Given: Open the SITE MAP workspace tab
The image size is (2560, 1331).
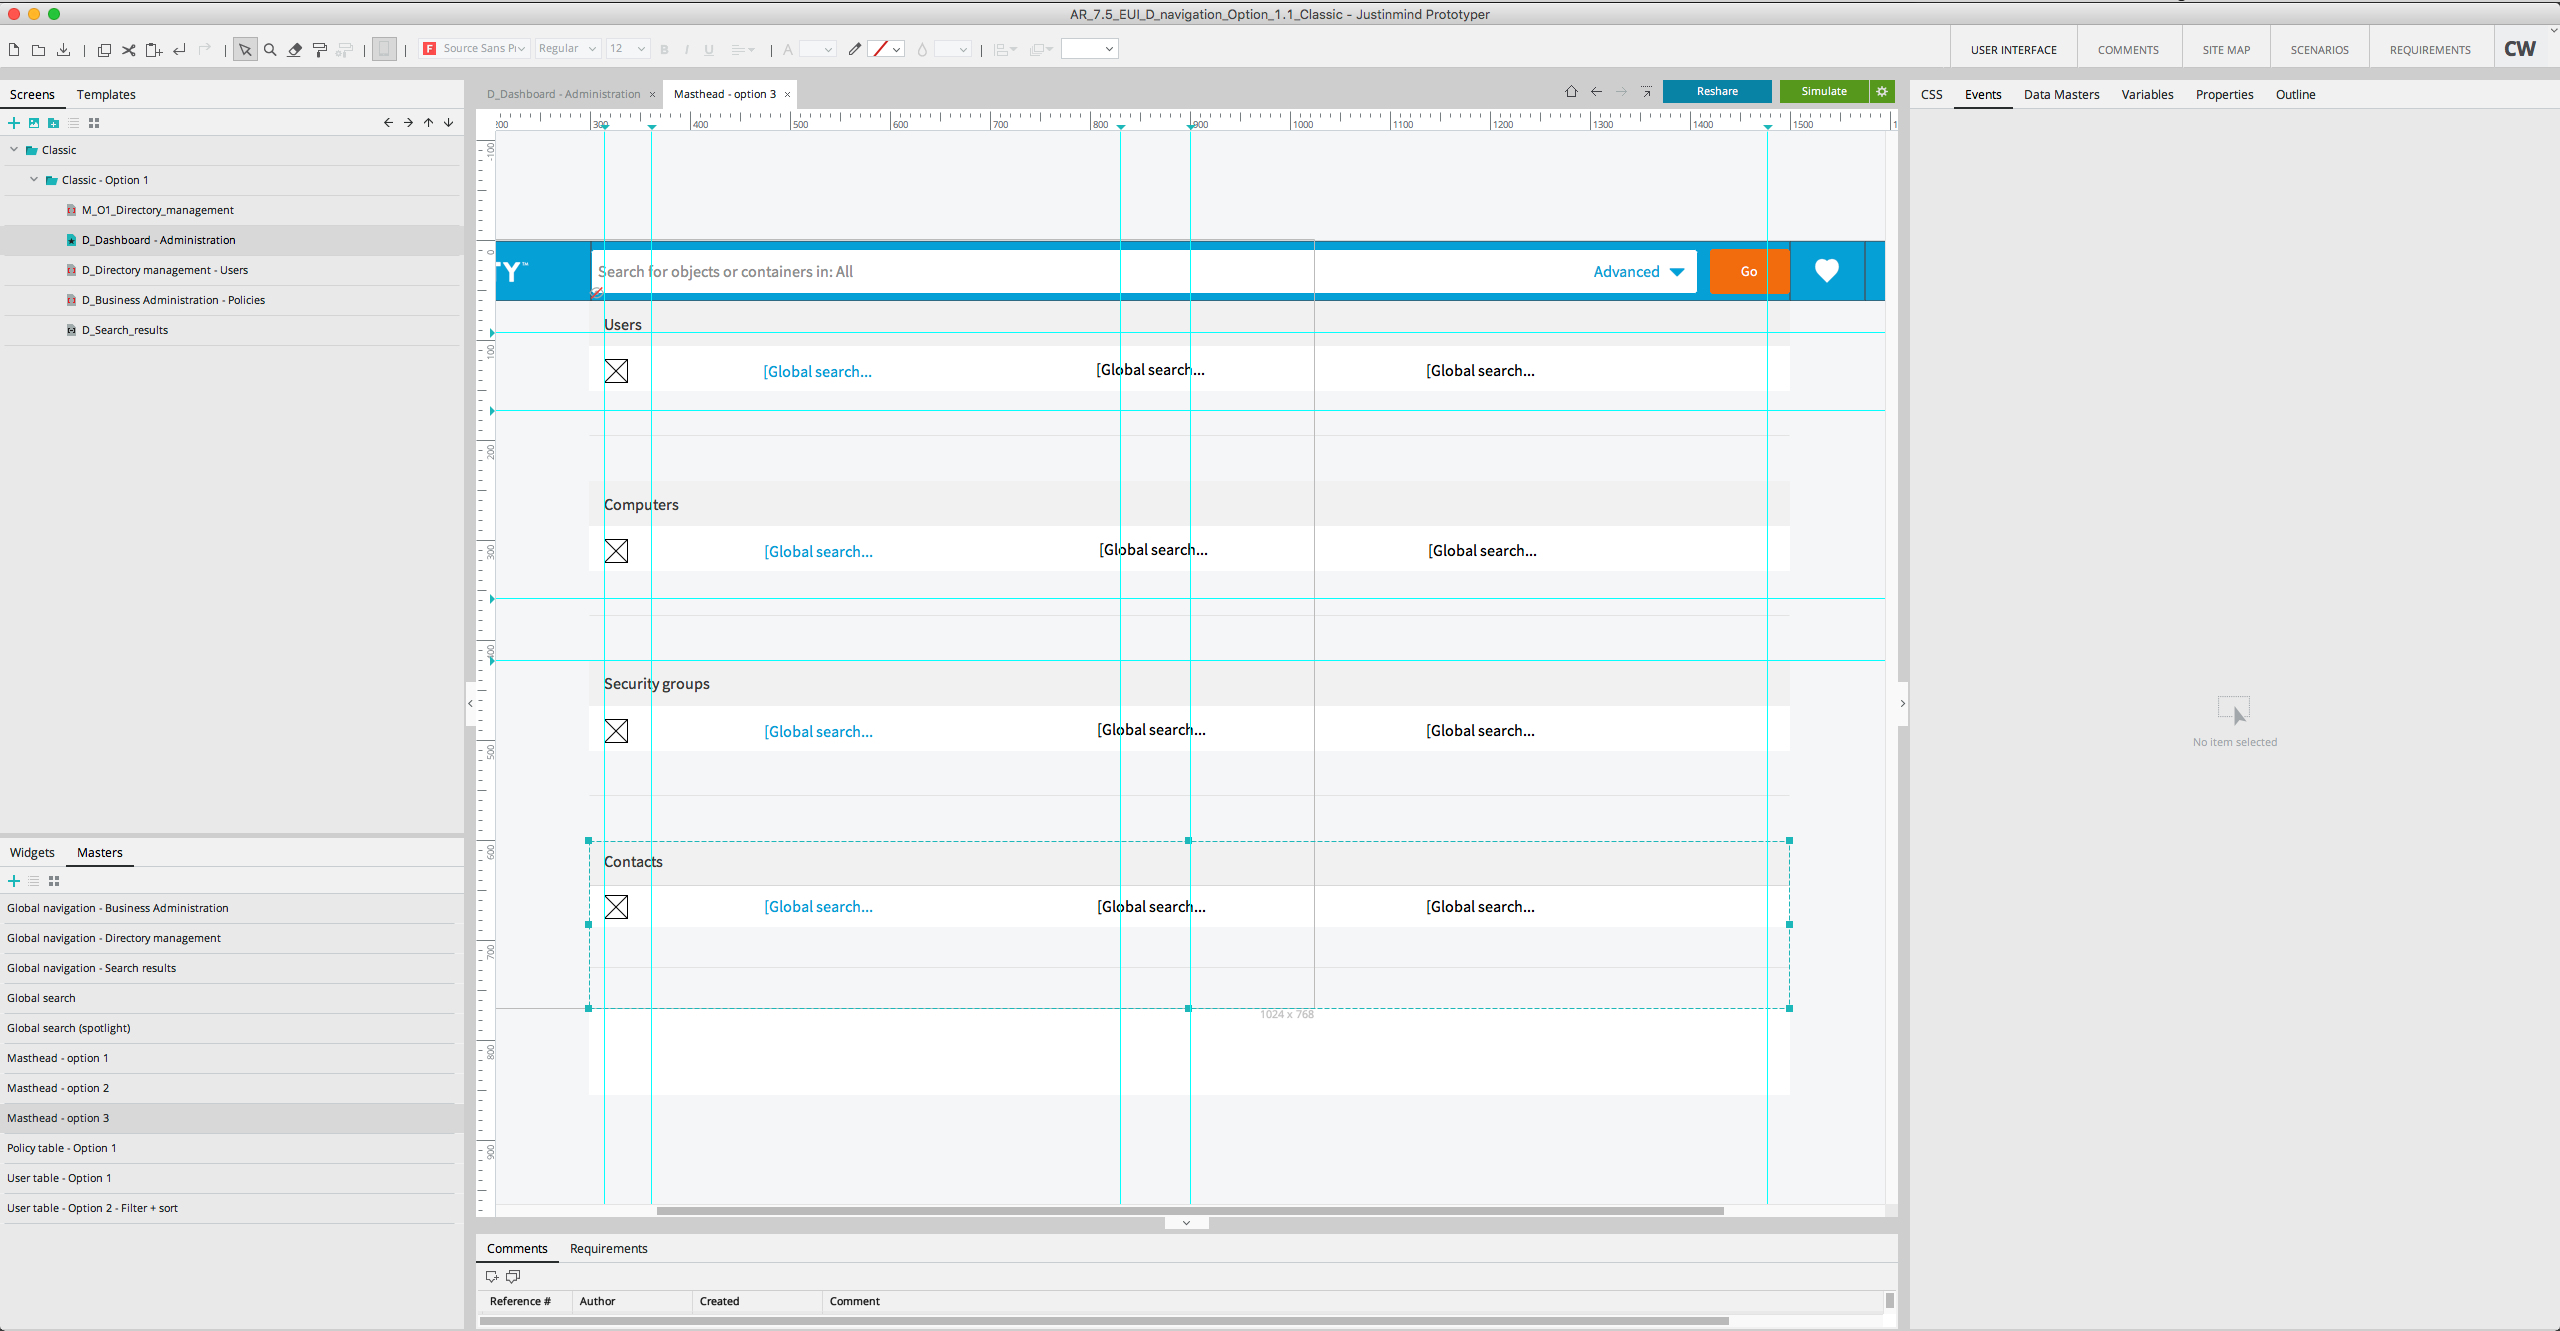Looking at the screenshot, I should [2226, 49].
